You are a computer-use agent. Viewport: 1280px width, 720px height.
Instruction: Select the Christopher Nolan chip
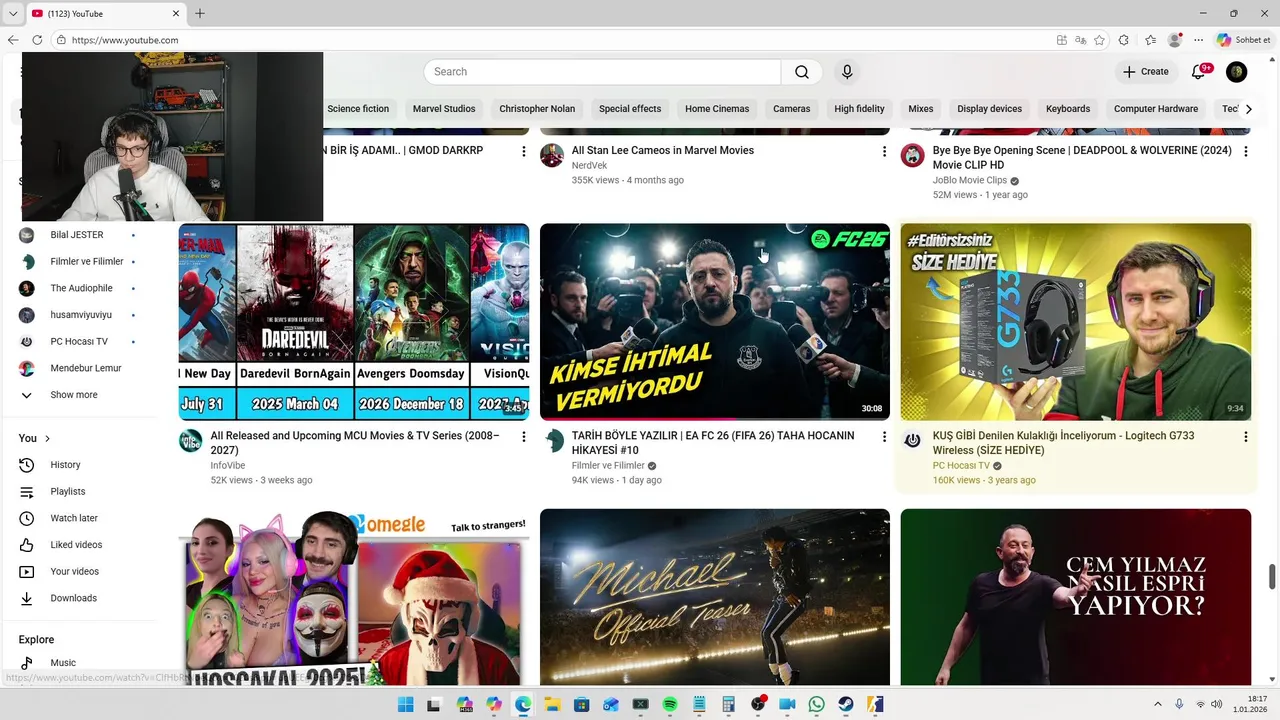click(537, 109)
